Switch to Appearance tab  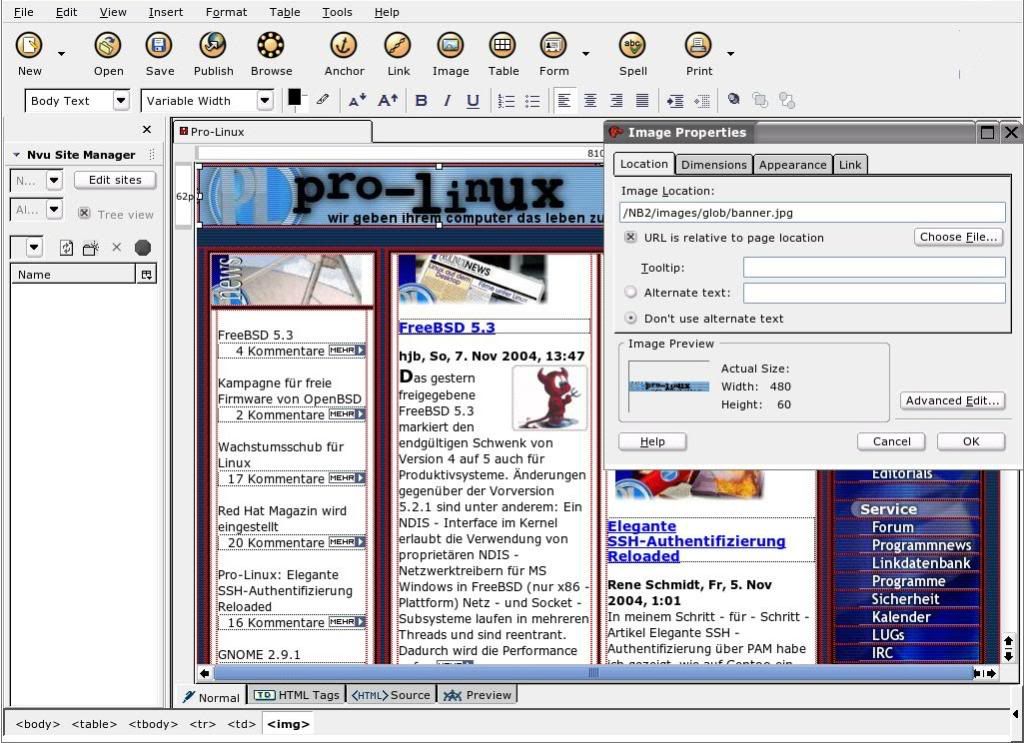pos(792,165)
